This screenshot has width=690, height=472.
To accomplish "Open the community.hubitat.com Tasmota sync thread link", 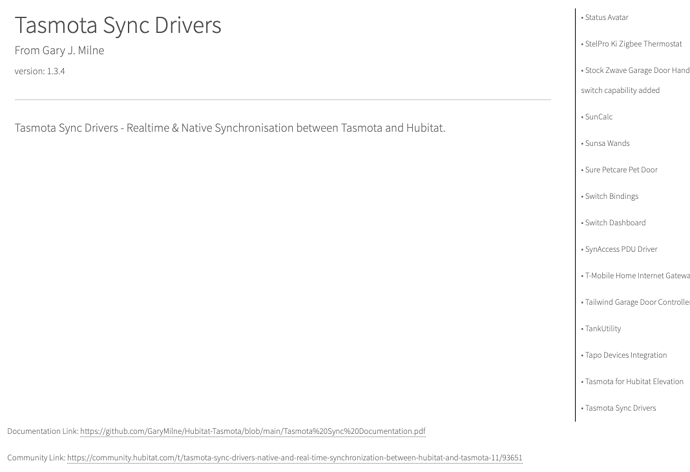I will [294, 457].
